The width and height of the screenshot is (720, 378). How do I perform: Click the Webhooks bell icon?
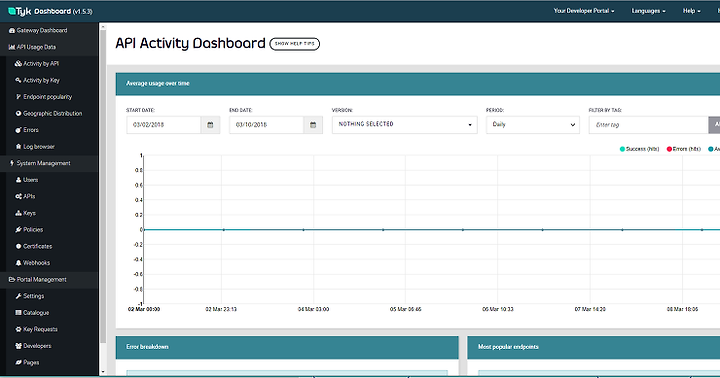[18, 263]
